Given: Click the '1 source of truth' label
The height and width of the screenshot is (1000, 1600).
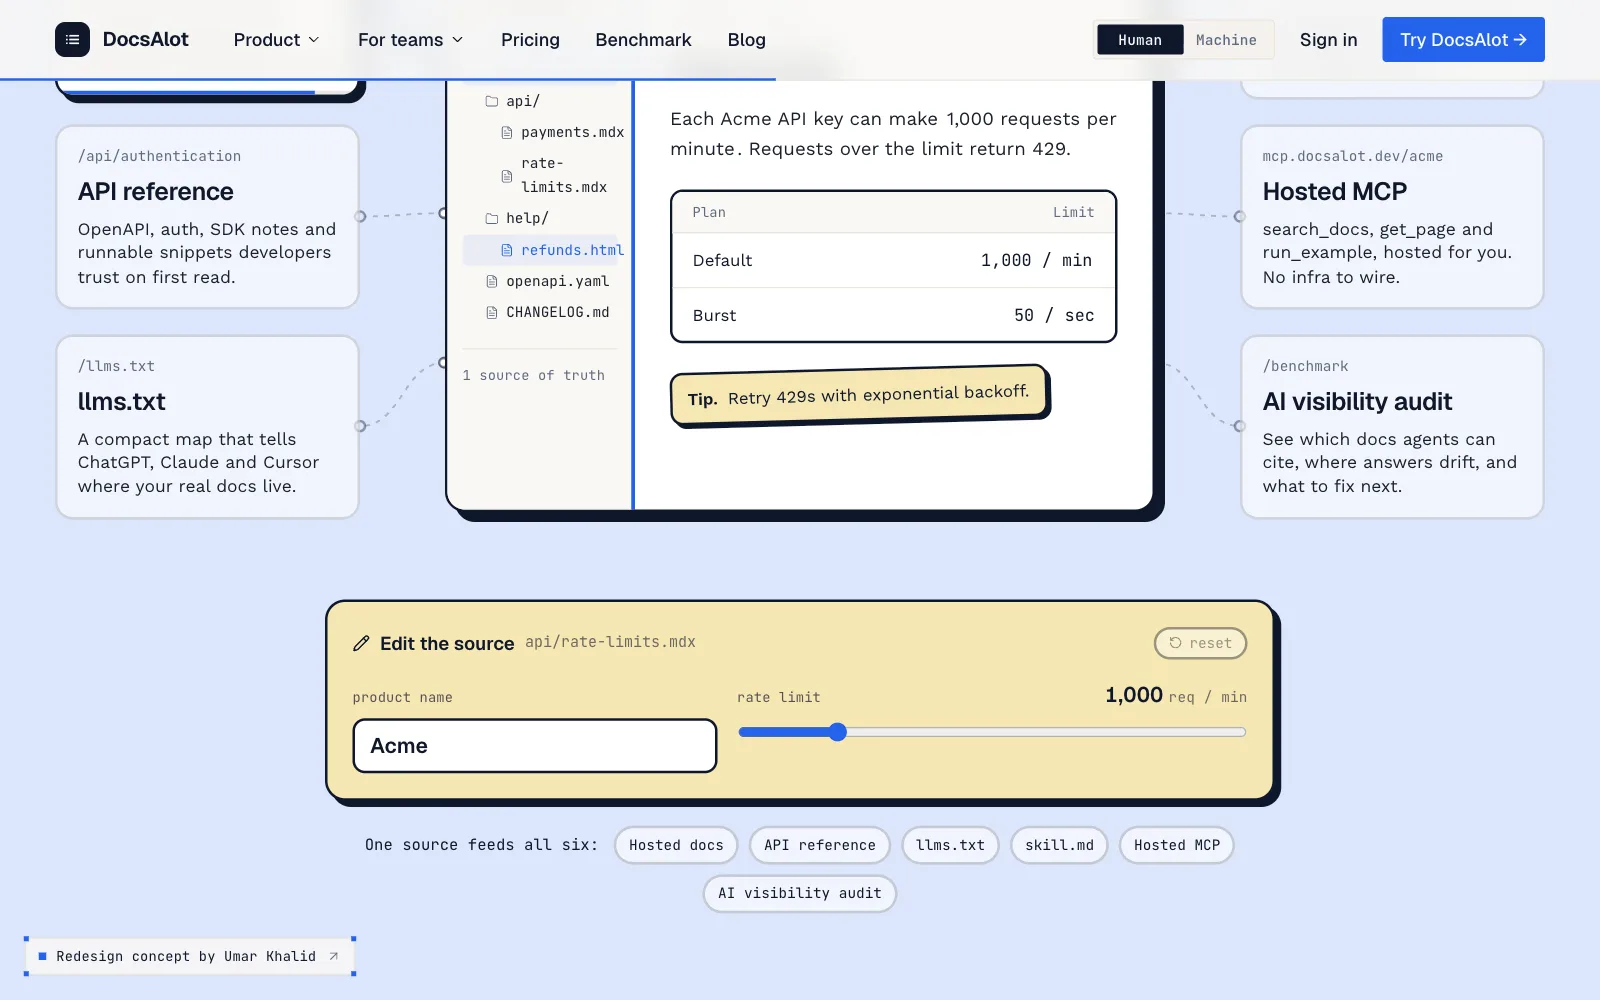Looking at the screenshot, I should 534,375.
